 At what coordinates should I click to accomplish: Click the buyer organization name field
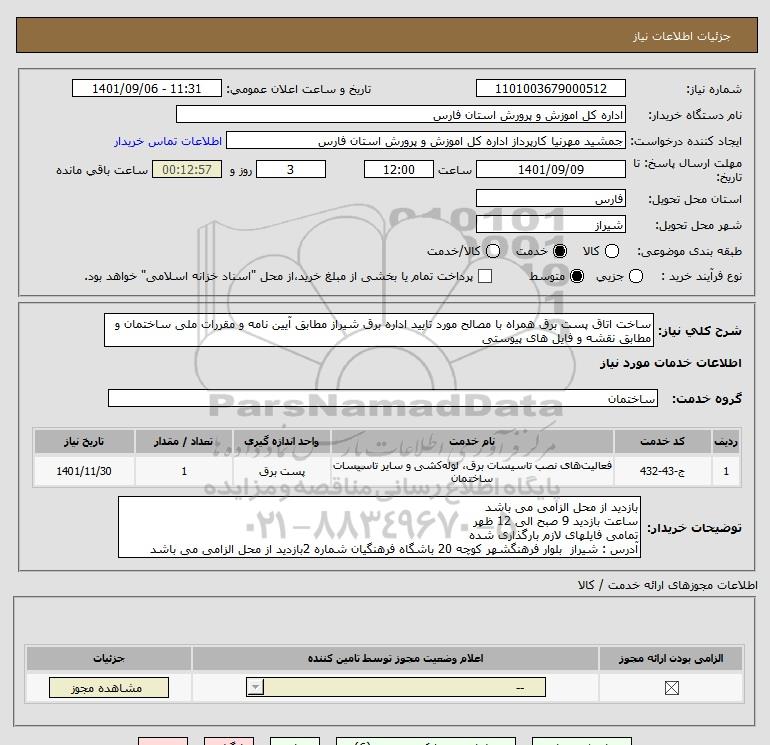click(401, 114)
